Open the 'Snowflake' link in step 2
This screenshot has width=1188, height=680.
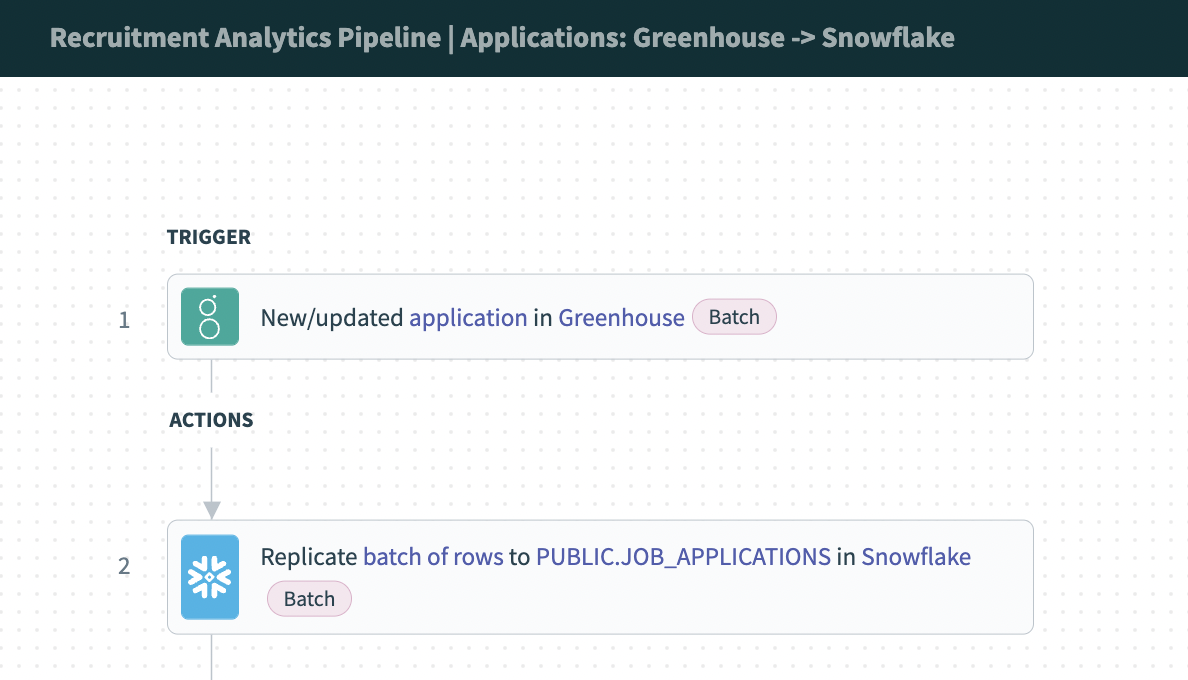point(916,557)
